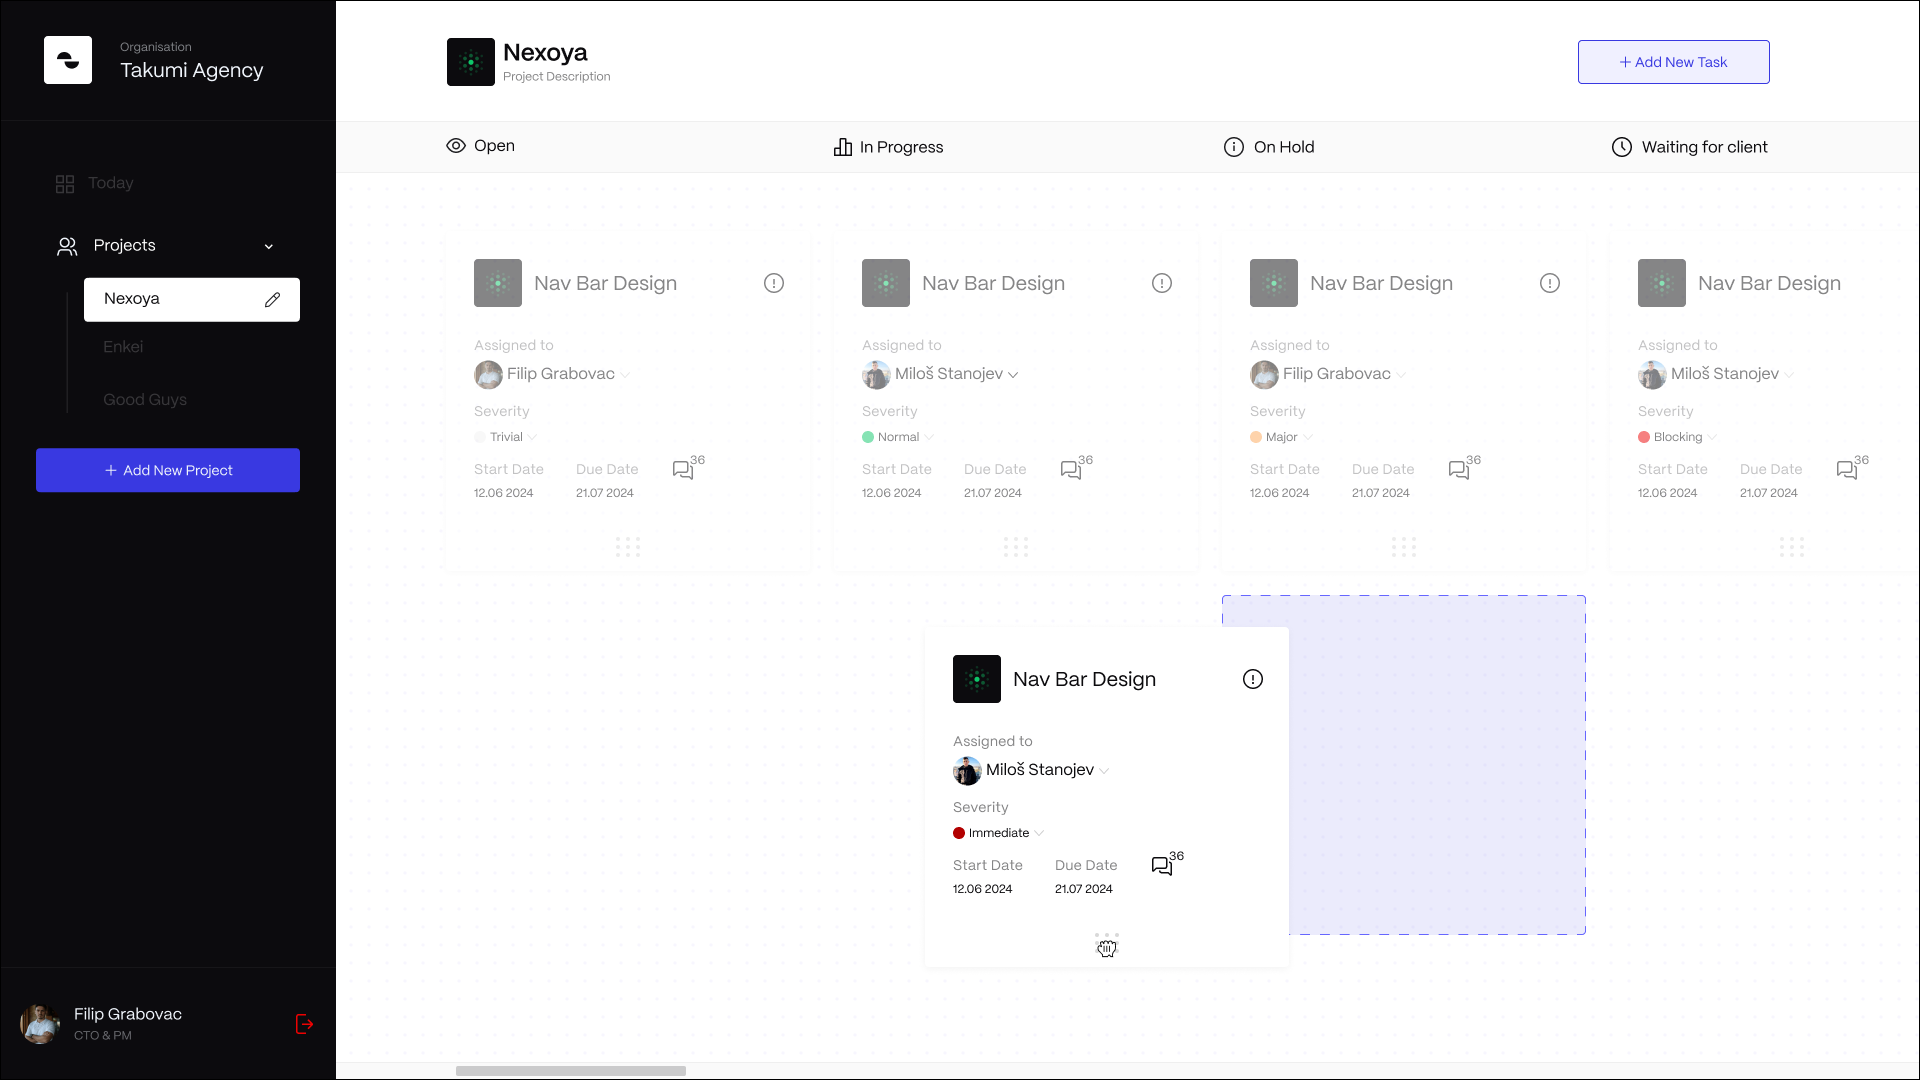
Task: Click the Takumi Agency logo icon
Action: coord(68,60)
